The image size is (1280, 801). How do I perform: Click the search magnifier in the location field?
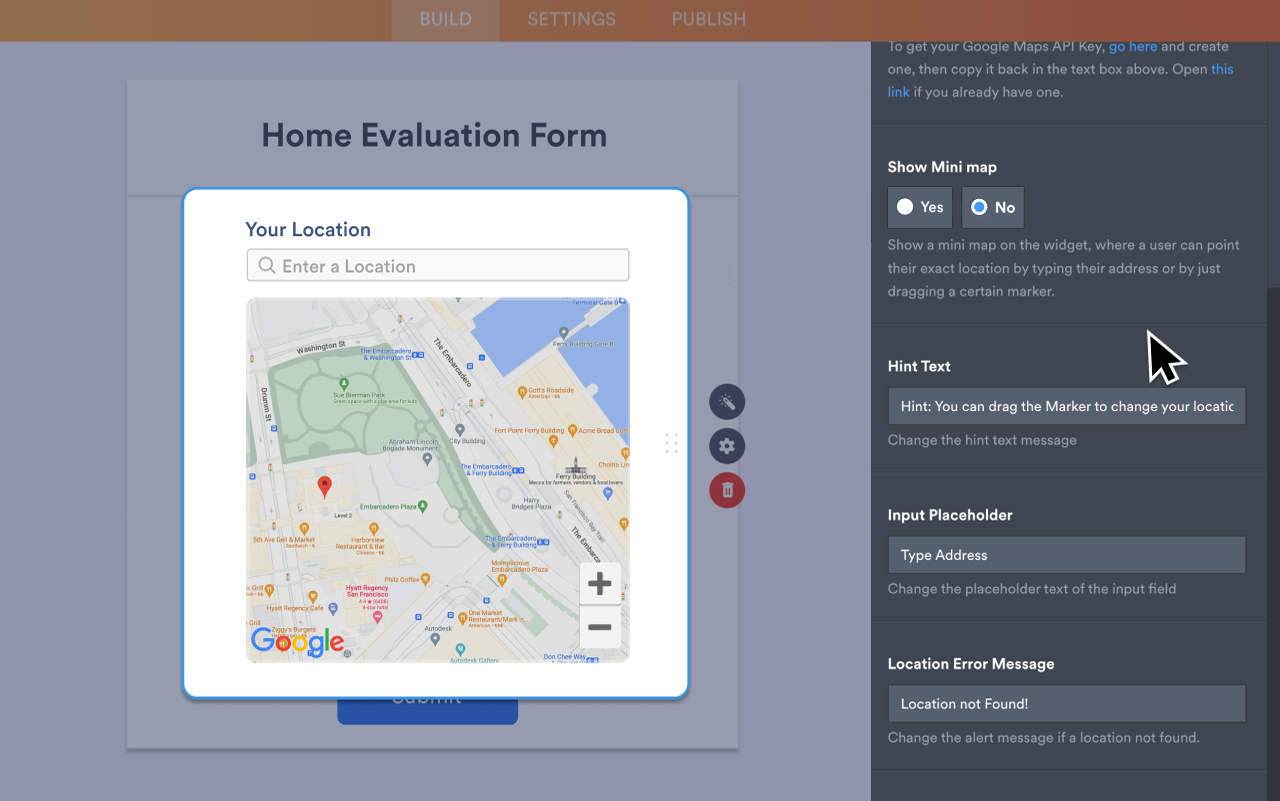265,265
